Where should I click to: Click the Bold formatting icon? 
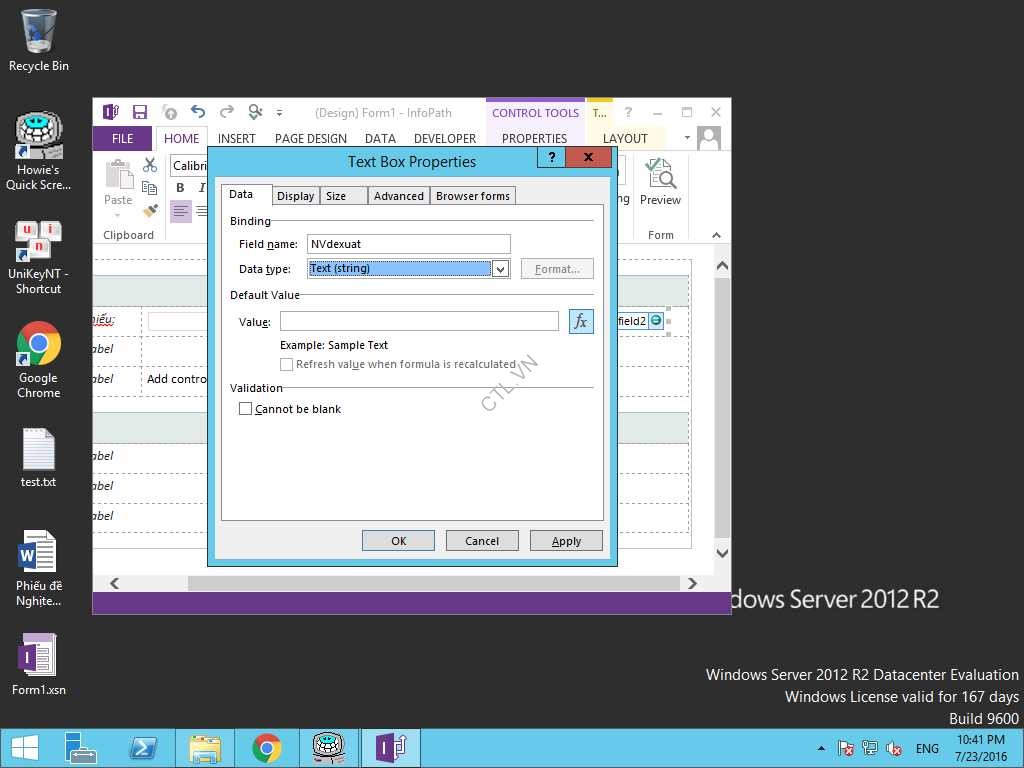click(180, 188)
